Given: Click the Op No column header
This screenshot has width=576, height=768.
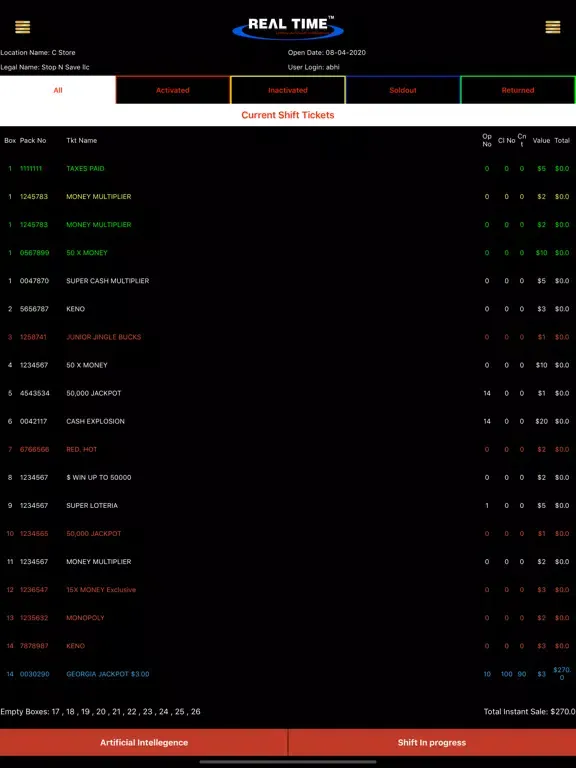Looking at the screenshot, I should point(487,141).
